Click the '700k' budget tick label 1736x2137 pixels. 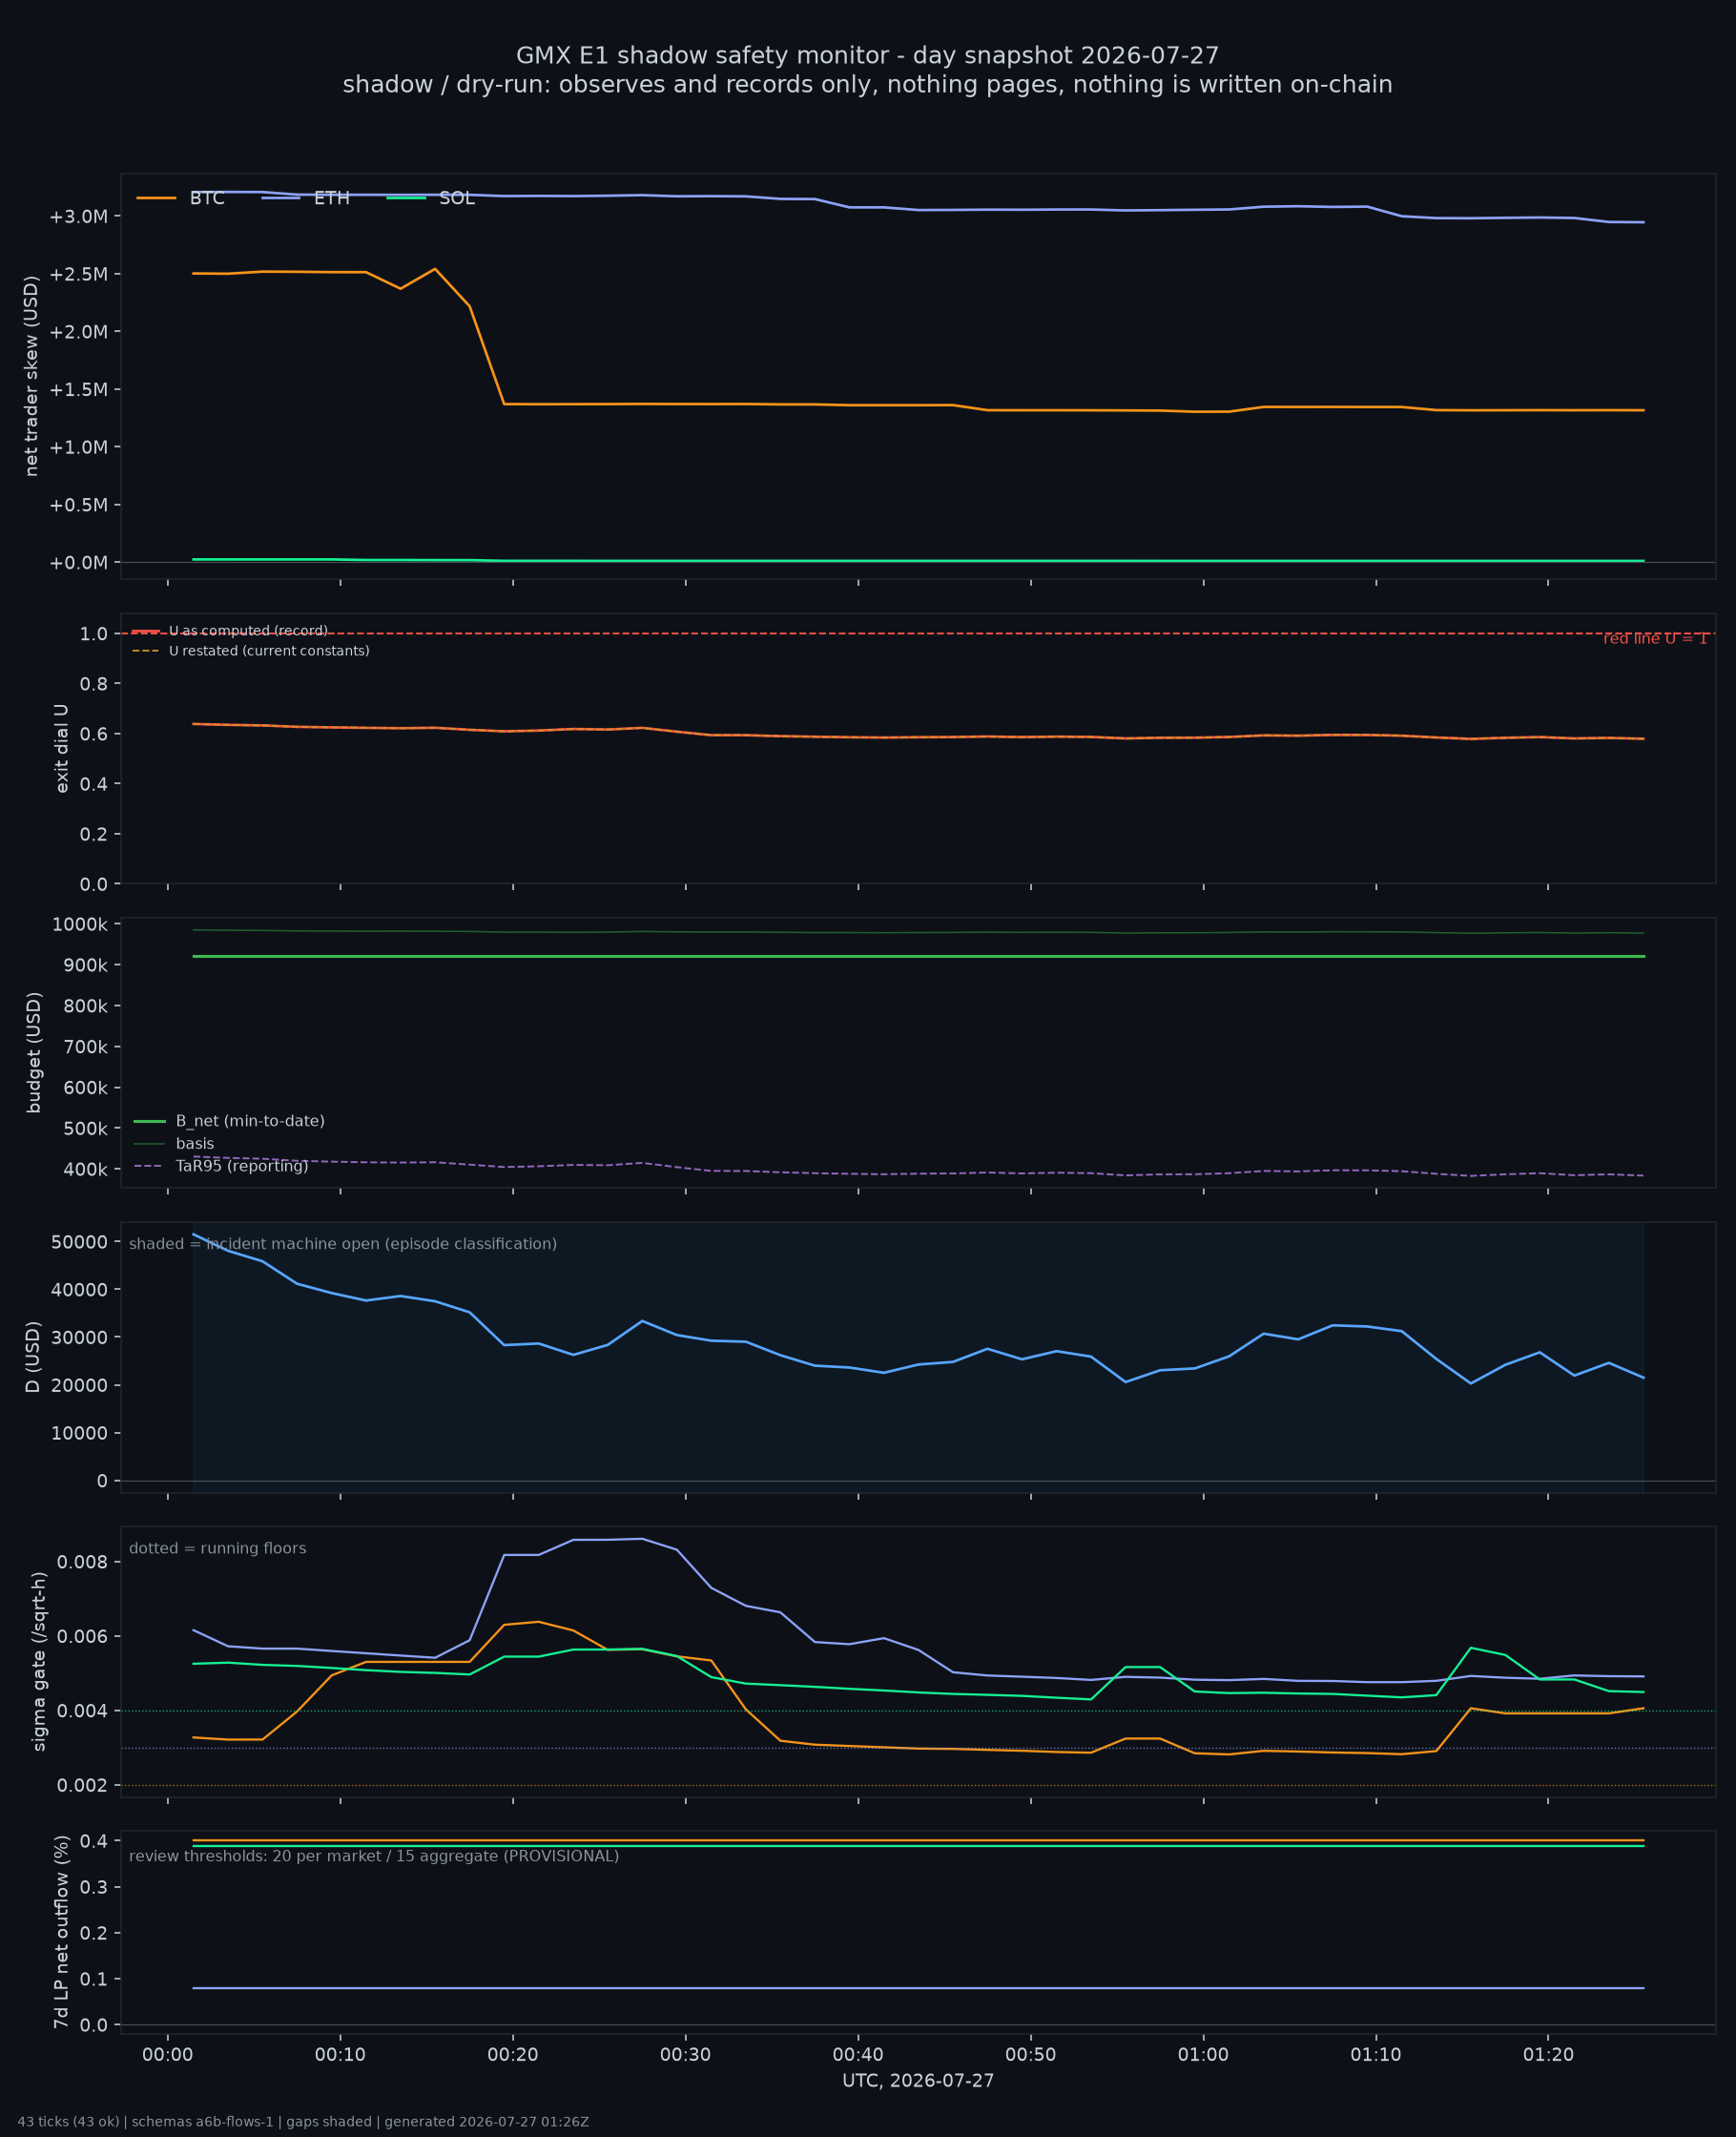point(85,1047)
